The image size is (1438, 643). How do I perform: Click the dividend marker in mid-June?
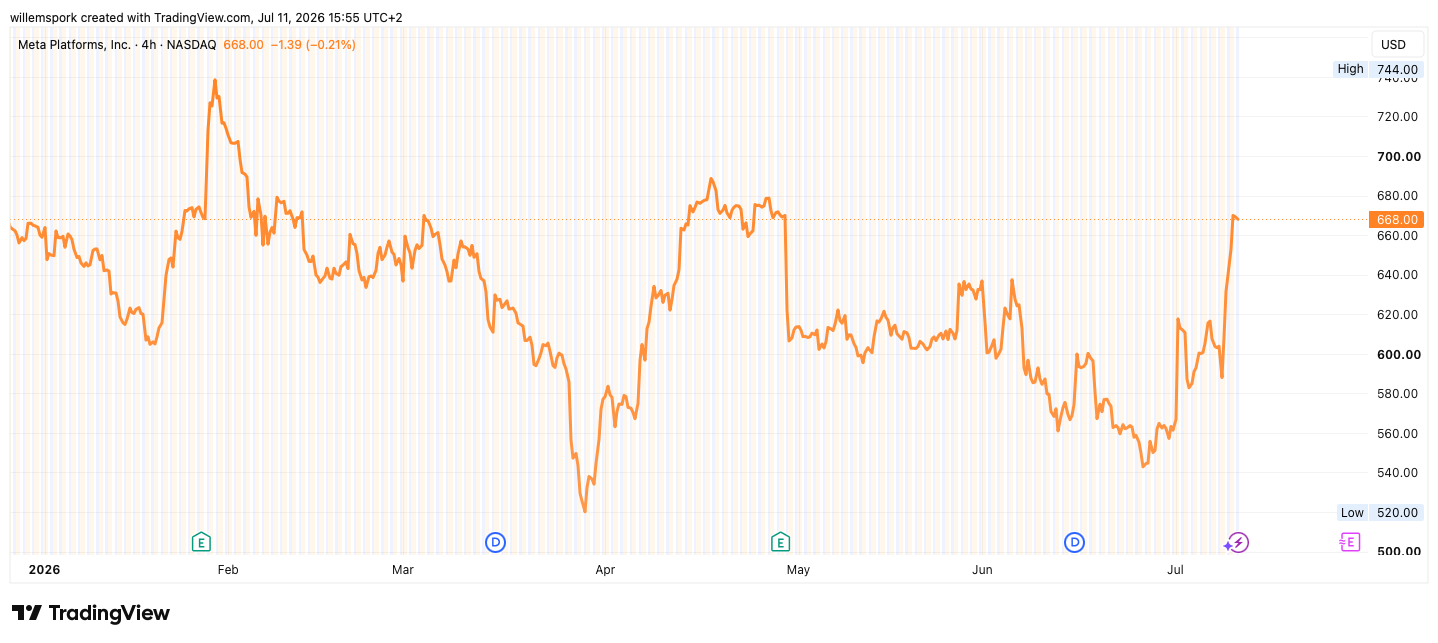click(1075, 542)
